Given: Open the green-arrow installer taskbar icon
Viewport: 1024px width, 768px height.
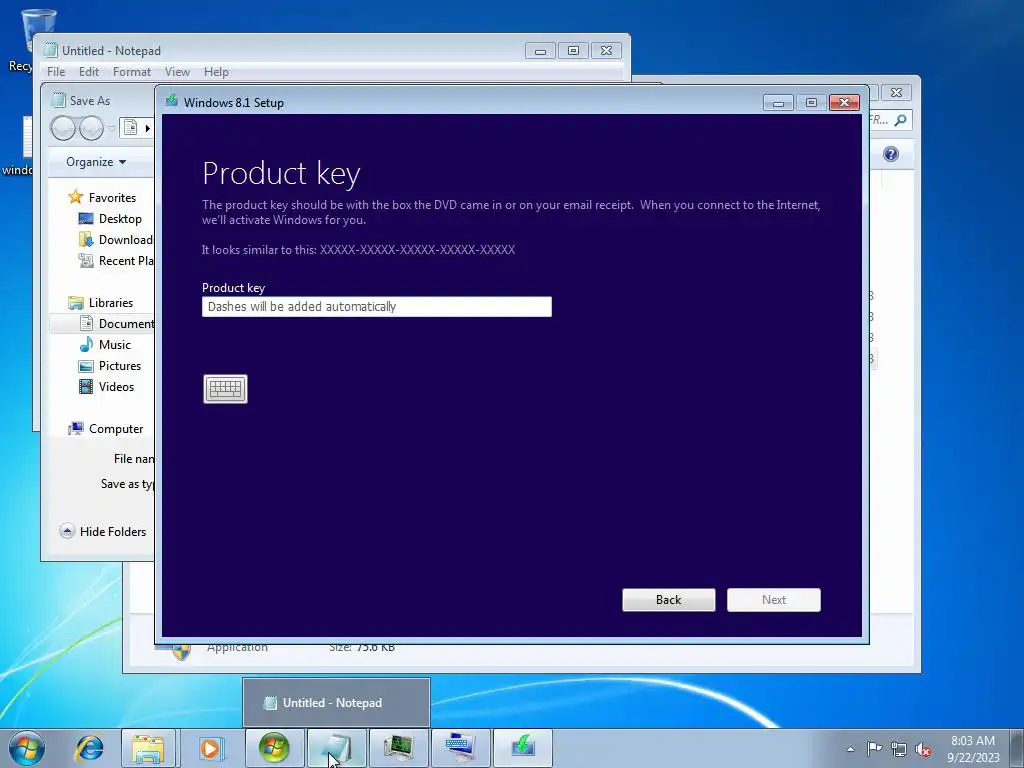Looking at the screenshot, I should pos(522,748).
